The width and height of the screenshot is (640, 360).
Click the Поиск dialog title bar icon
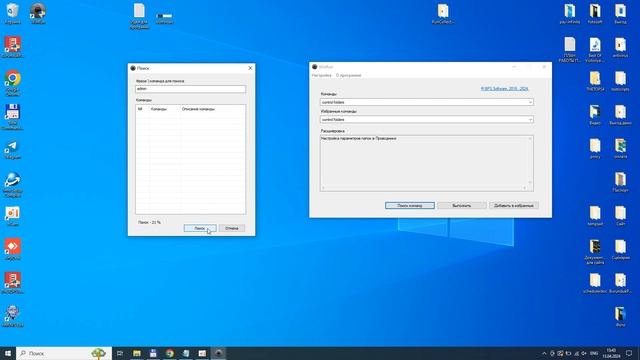point(133,68)
